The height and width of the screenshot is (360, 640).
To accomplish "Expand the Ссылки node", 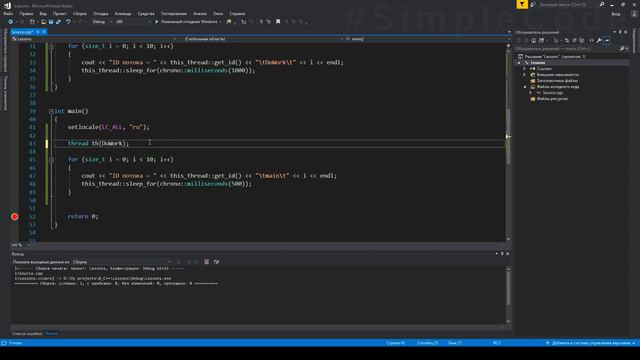I will pos(525,69).
